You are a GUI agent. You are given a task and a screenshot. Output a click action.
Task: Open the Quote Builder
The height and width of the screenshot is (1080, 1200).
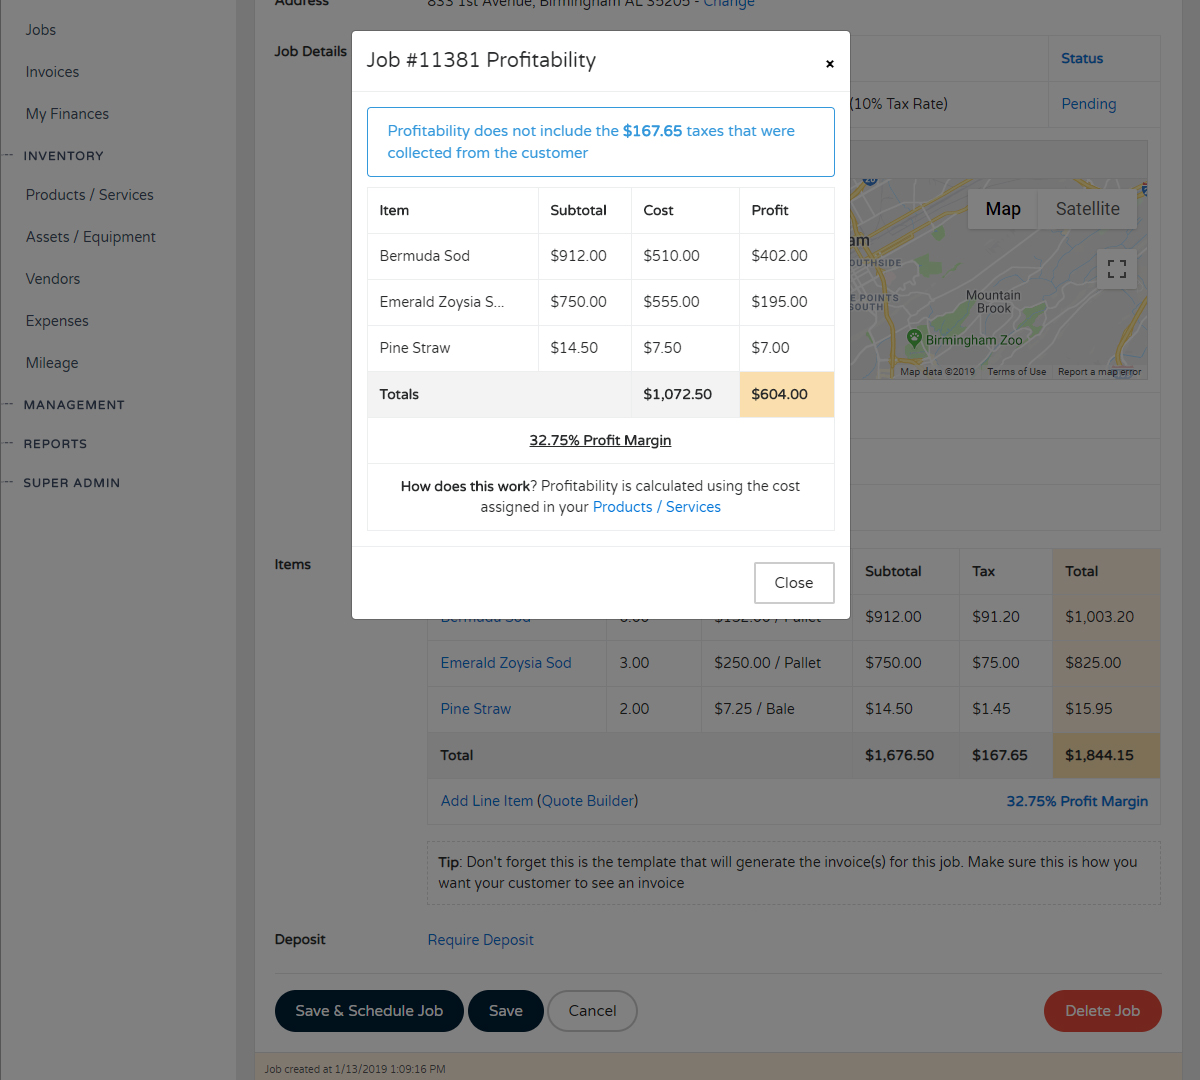click(588, 800)
